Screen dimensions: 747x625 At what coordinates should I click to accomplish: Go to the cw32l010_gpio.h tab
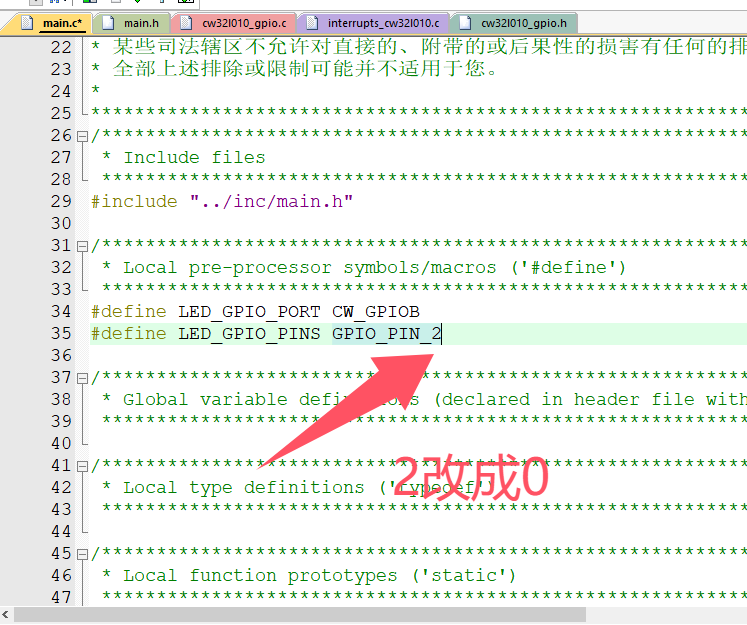(523, 22)
